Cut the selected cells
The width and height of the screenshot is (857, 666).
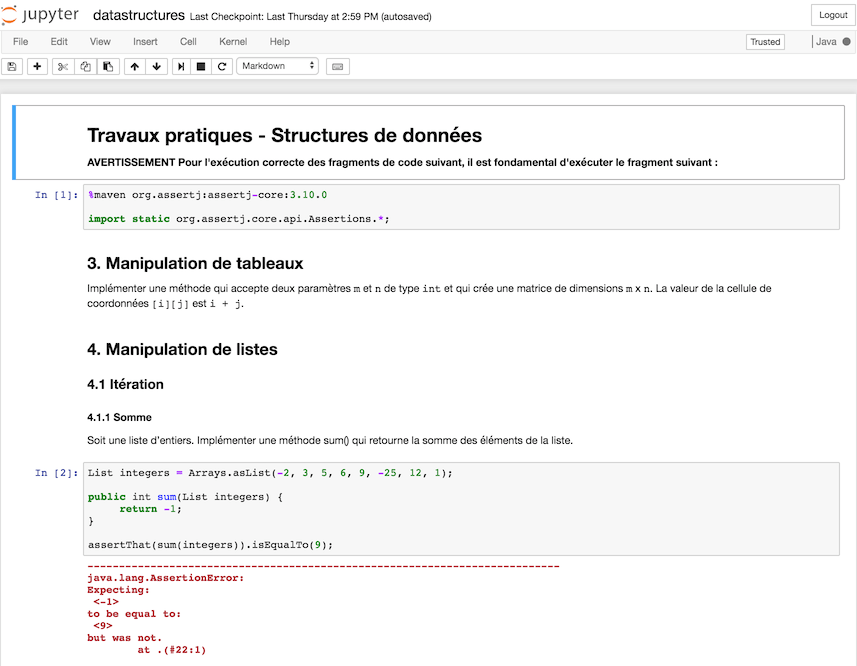pos(61,66)
